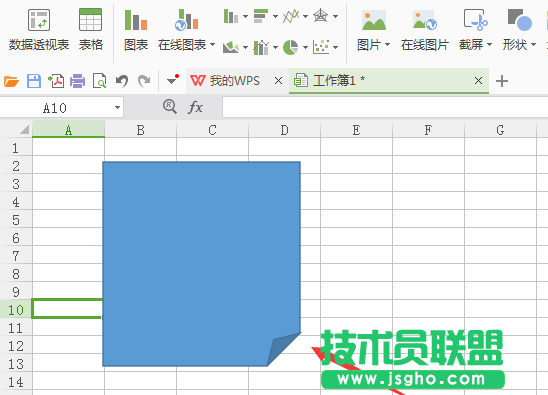This screenshot has width=548, height=395.
Task: Close the 我的WPS tab
Action: pyautogui.click(x=279, y=81)
